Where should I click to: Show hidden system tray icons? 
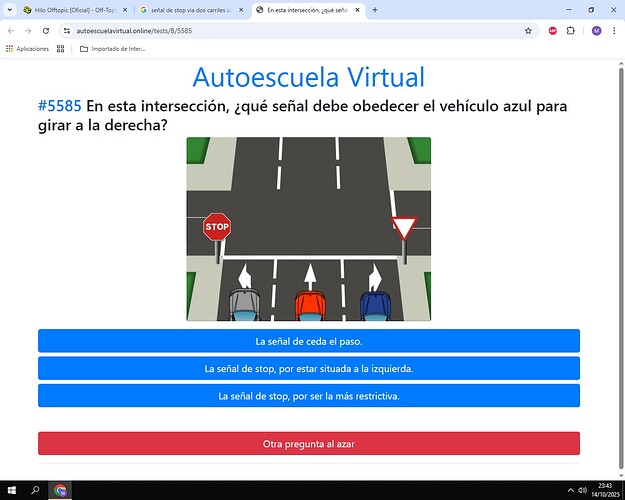[x=570, y=490]
